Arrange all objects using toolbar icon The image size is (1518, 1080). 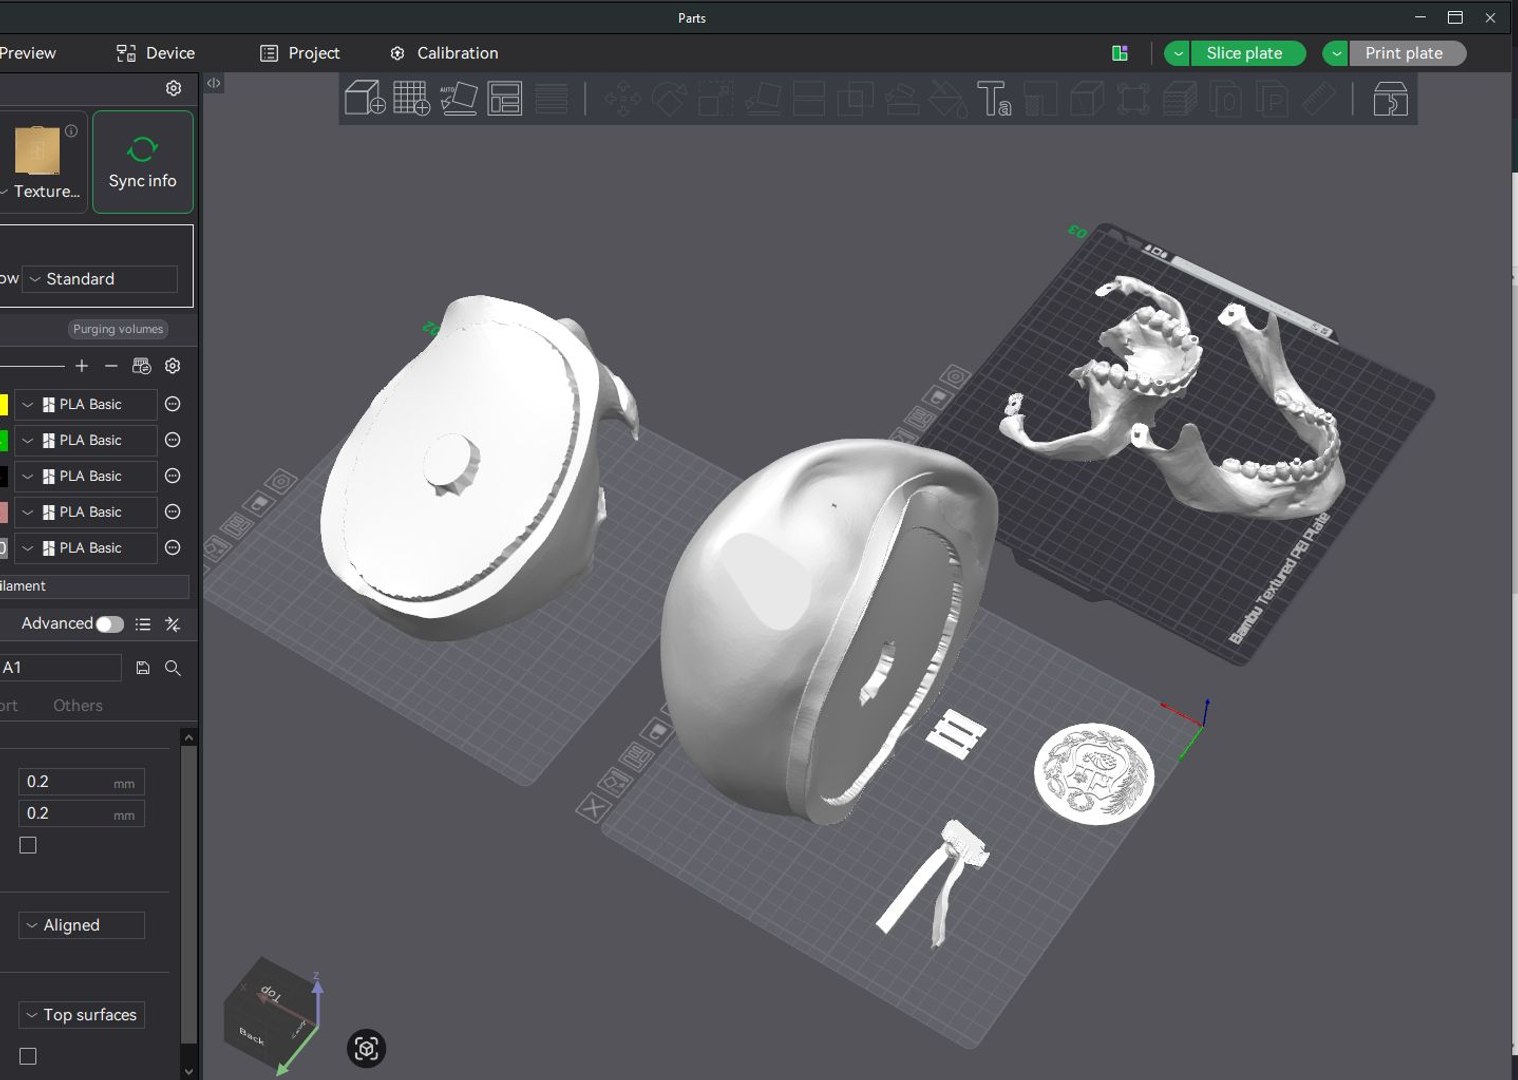click(x=505, y=98)
